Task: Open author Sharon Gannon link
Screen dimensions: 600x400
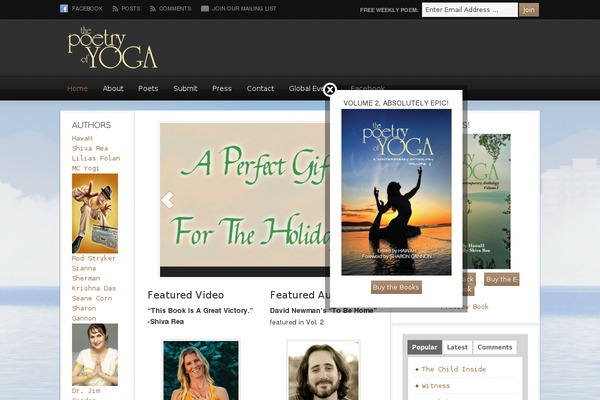Action: (x=84, y=313)
